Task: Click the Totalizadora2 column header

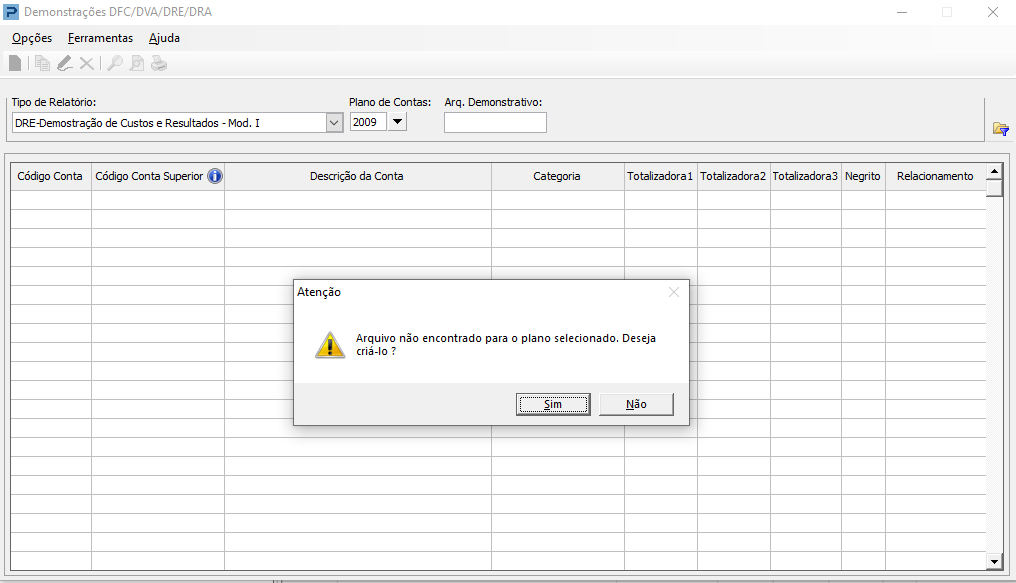Action: click(x=733, y=176)
